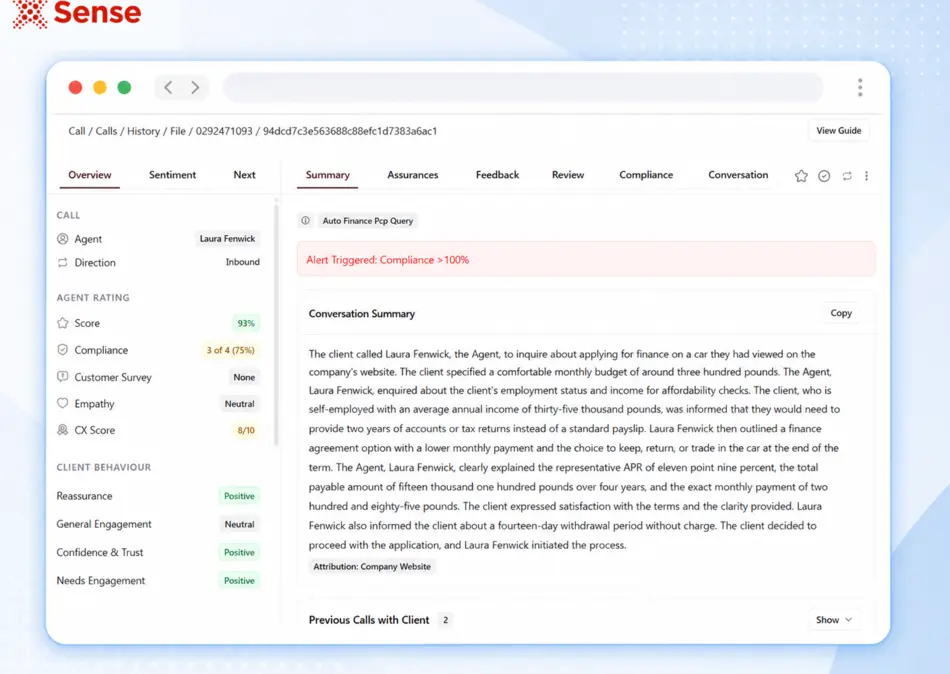Click the Laura Fenwick agent badge
The height and width of the screenshot is (674, 950).
227,239
